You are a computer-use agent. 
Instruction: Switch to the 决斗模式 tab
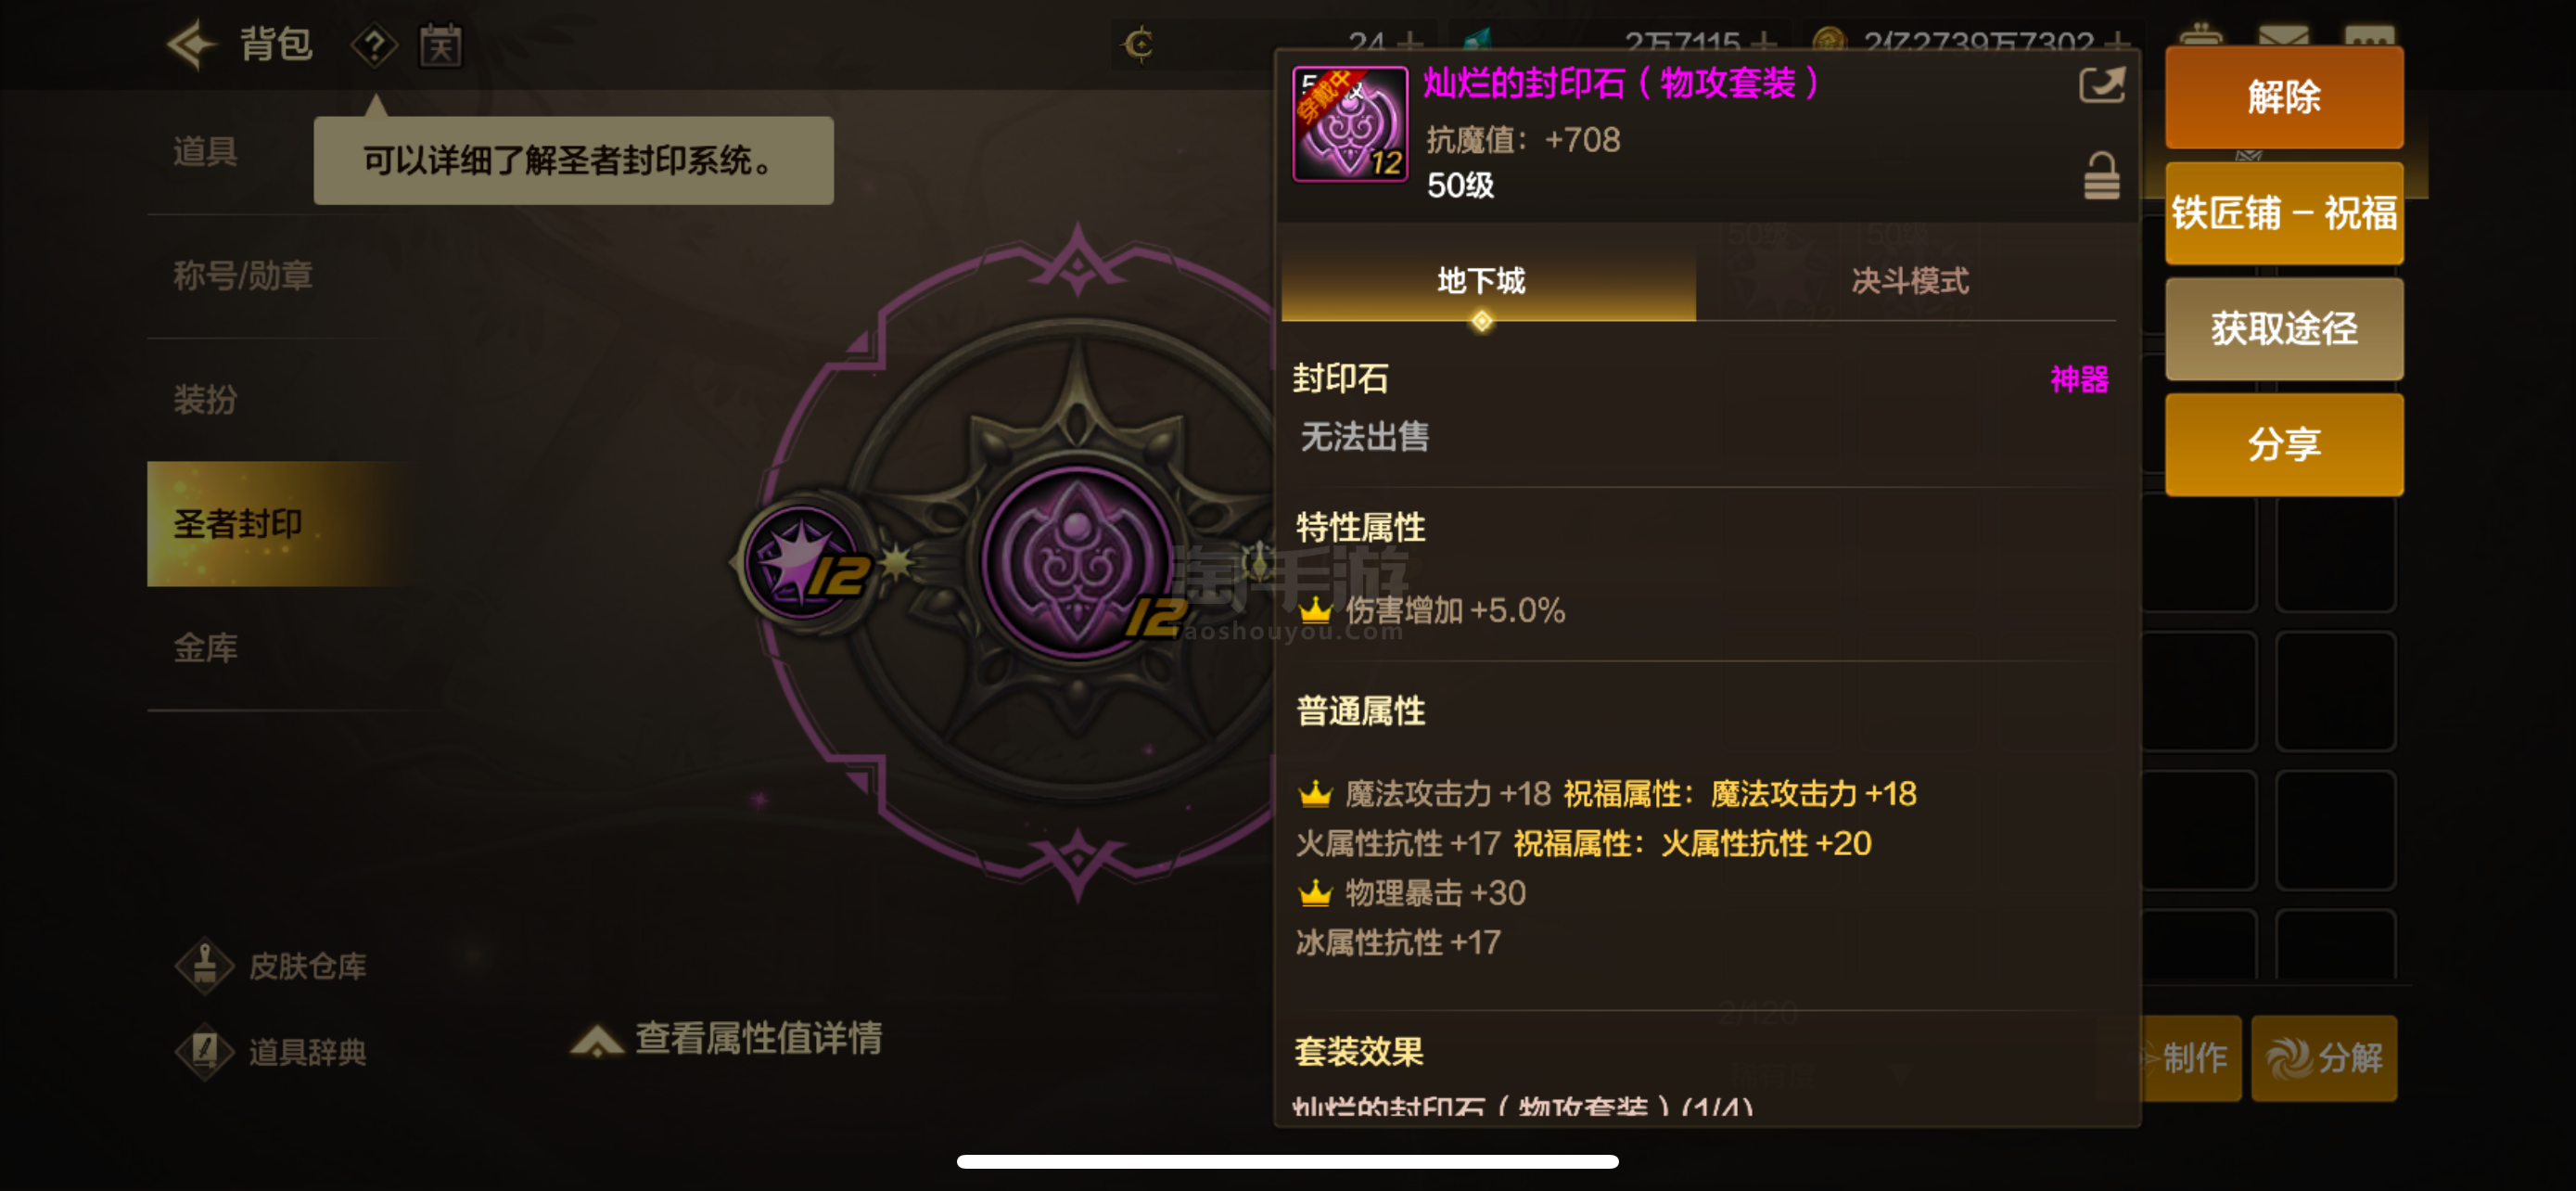1909,281
